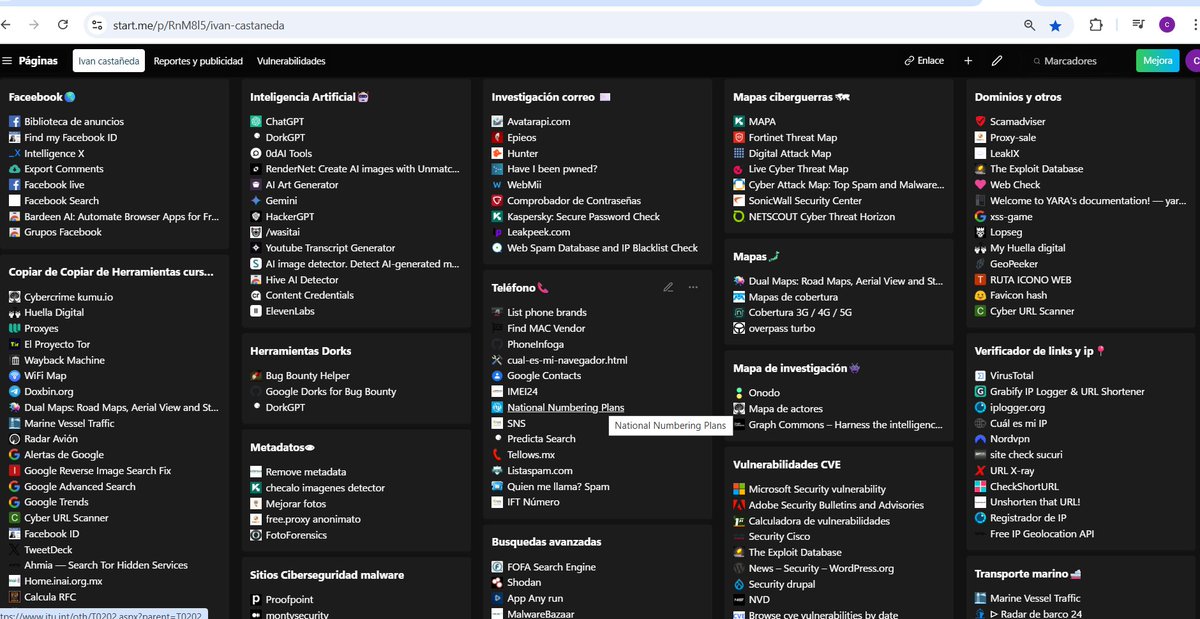Reload the page with refresh icon

tap(64, 24)
